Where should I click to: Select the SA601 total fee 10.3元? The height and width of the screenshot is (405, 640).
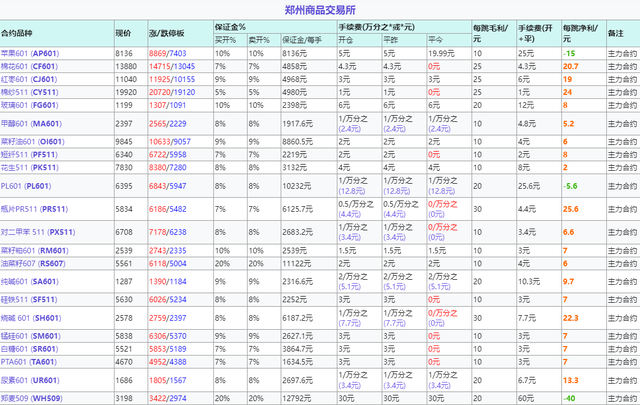tap(529, 282)
